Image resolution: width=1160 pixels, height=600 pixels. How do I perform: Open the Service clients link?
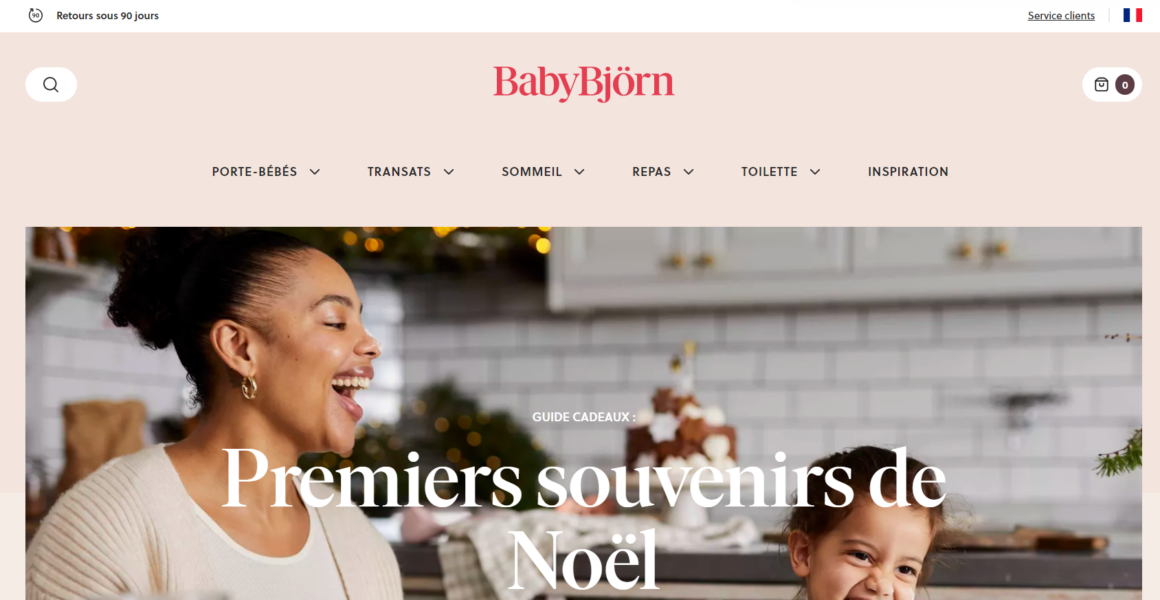point(1061,16)
